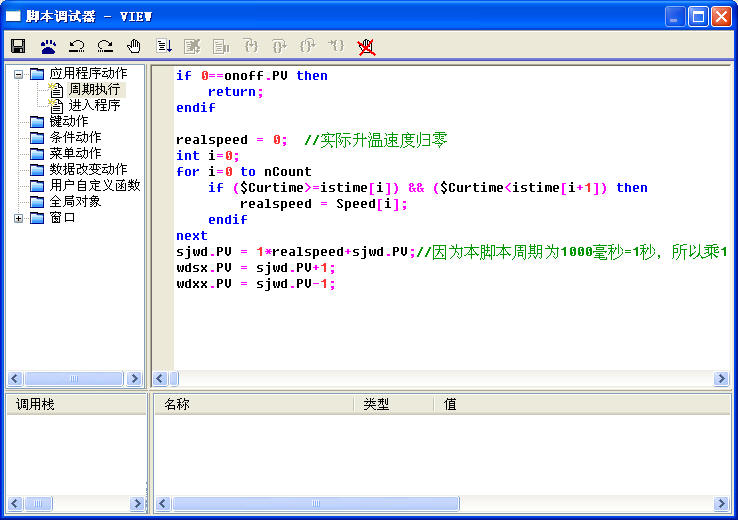Viewport: 738px width, 520px height.
Task: Select the 全局对象 tree item
Action: coord(75,201)
